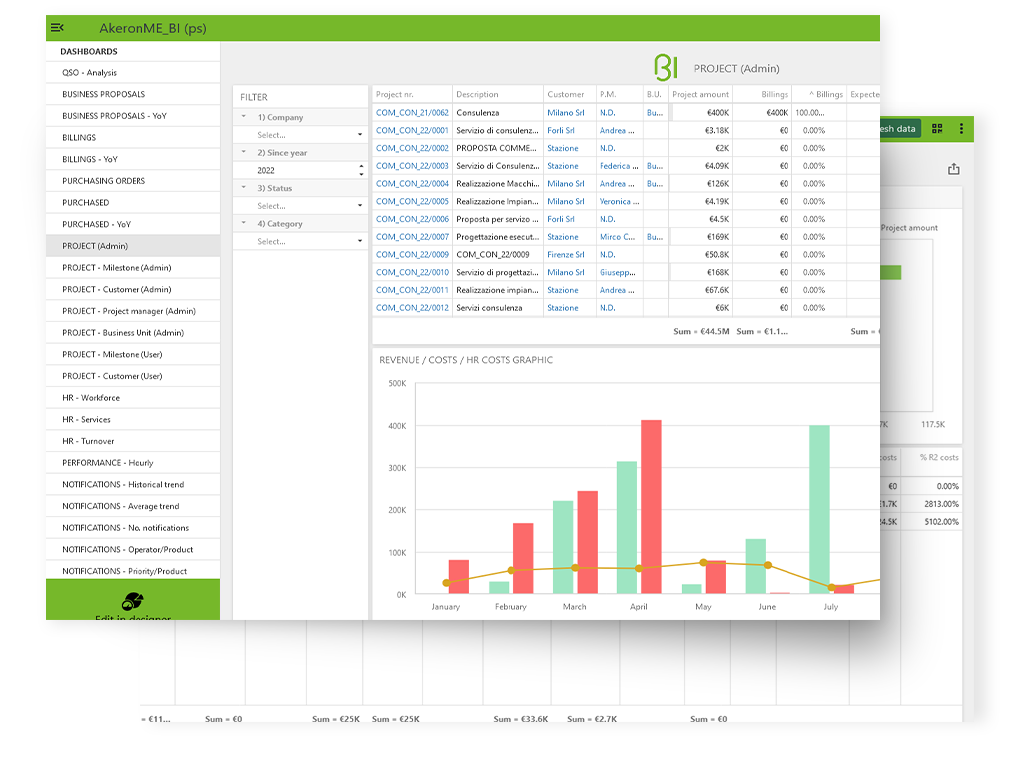Collapse the sidebar with the hamburger menu icon
This screenshot has width=1024, height=780.
pos(57,28)
